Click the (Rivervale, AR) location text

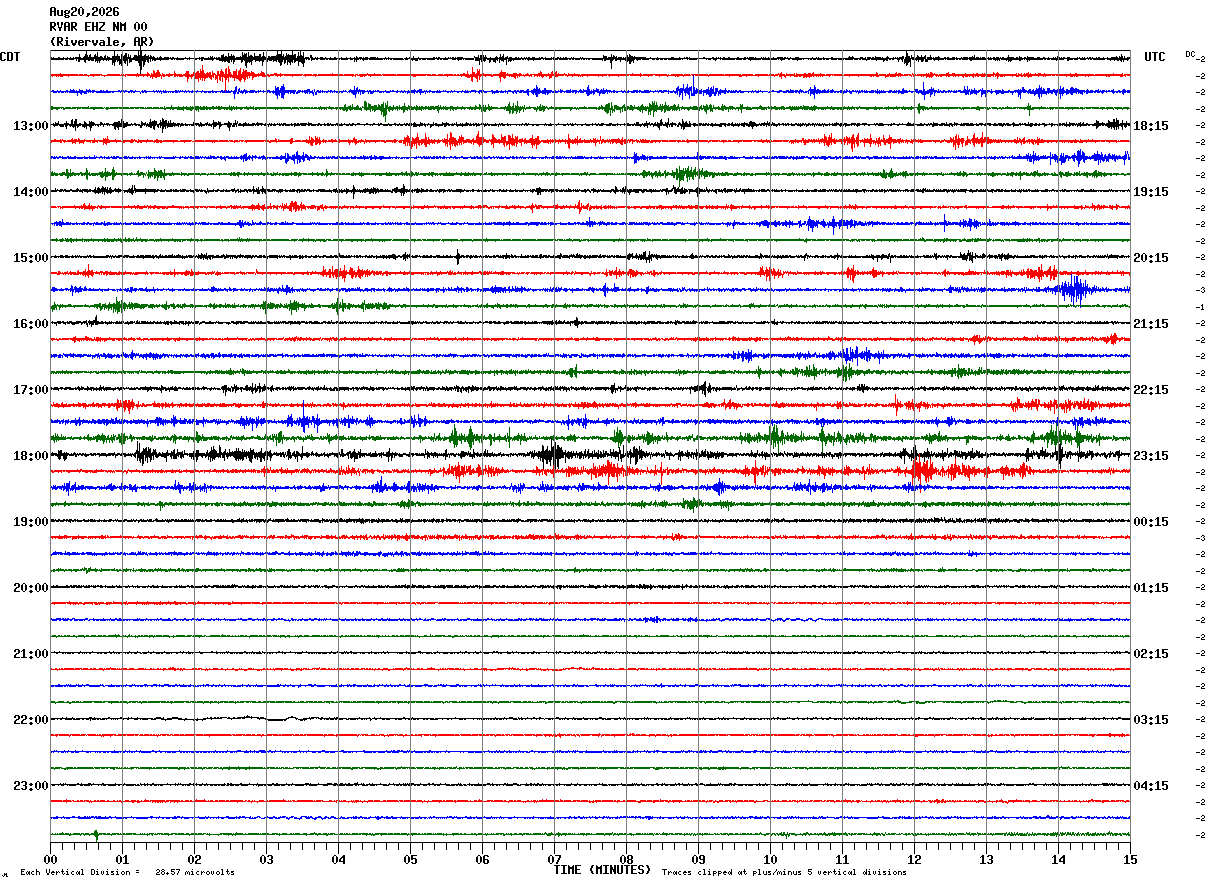(102, 42)
